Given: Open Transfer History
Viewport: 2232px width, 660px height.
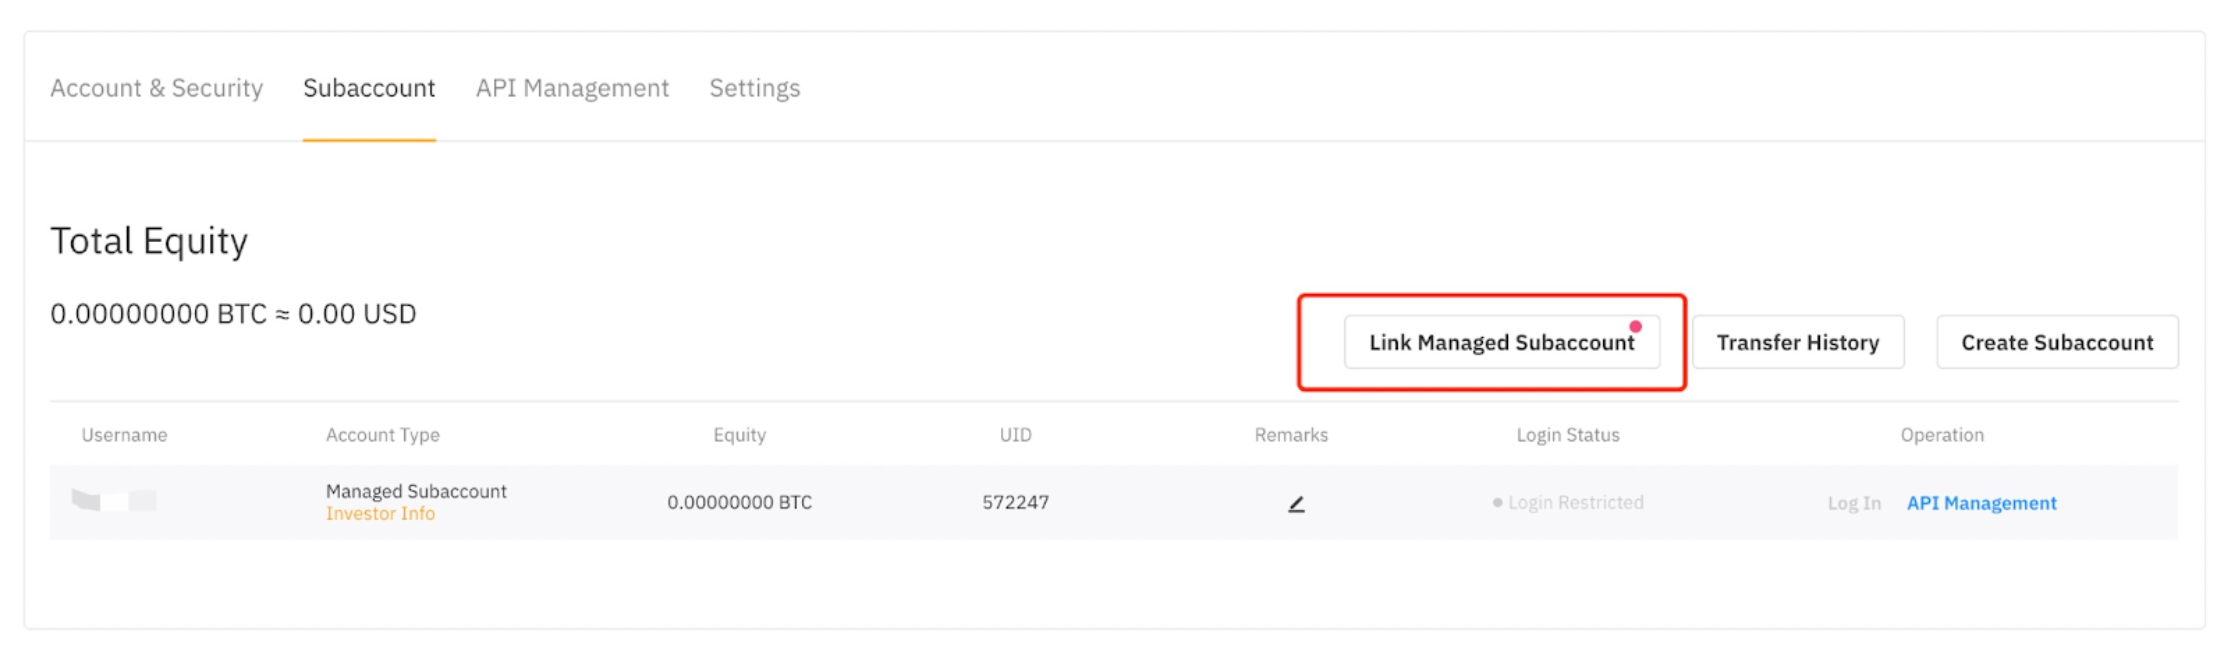Looking at the screenshot, I should click(x=1798, y=343).
